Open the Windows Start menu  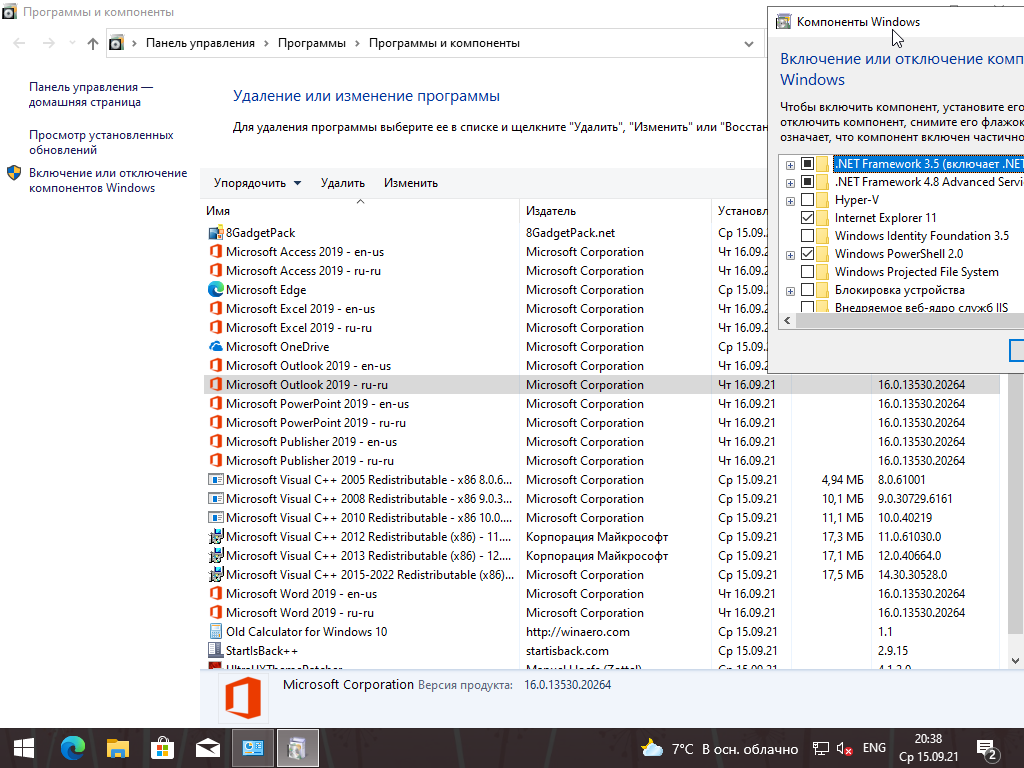tap(24, 748)
